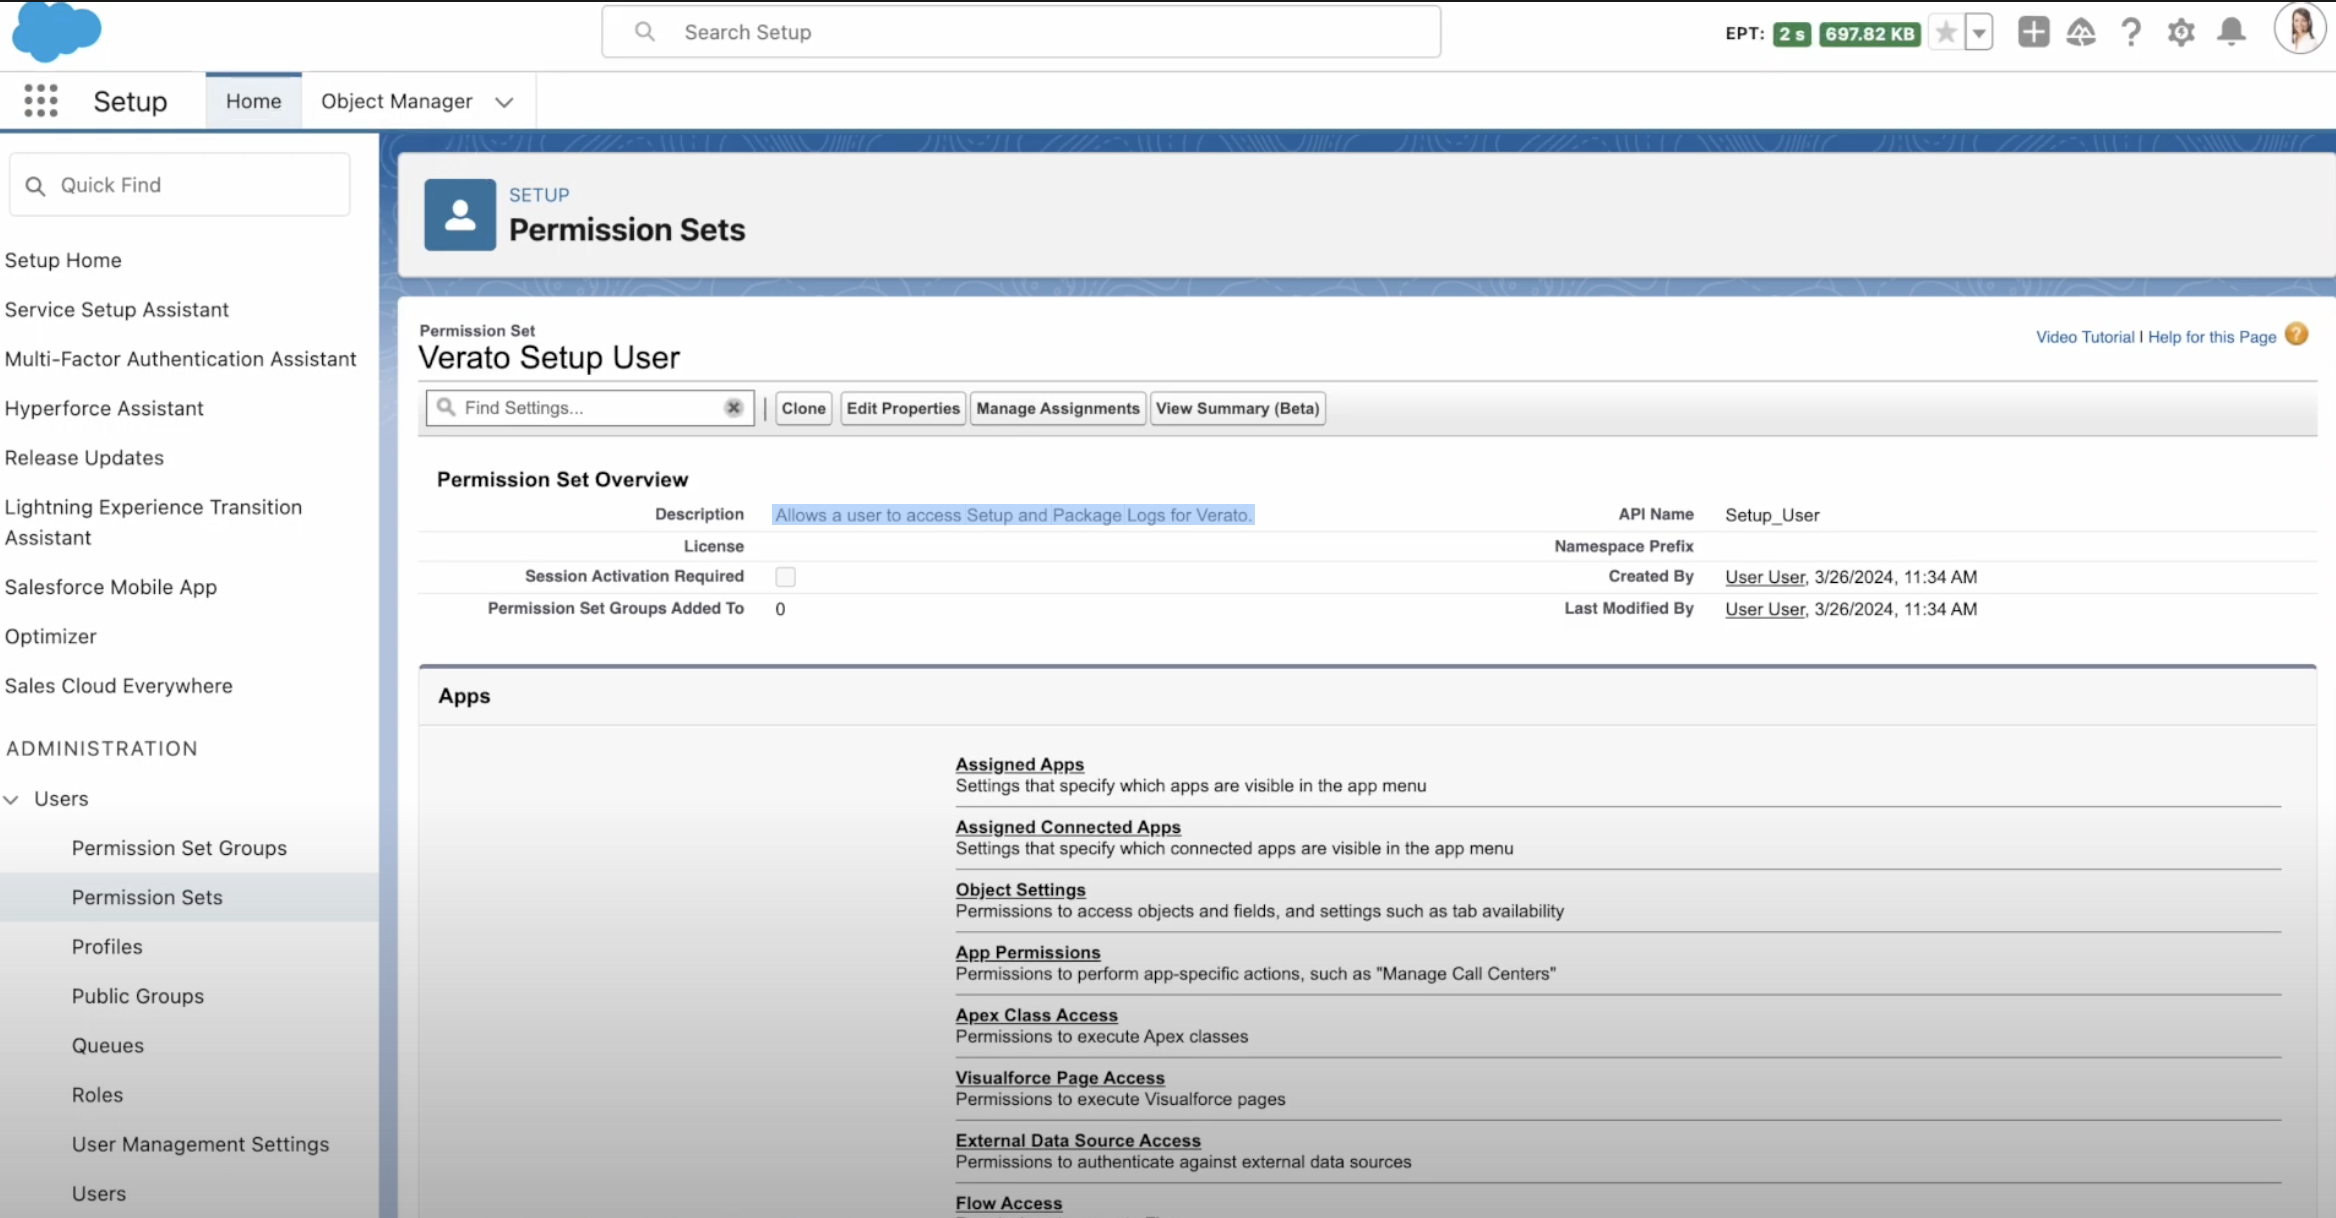Switch to the Home tab
Image resolution: width=2336 pixels, height=1218 pixels.
254,101
